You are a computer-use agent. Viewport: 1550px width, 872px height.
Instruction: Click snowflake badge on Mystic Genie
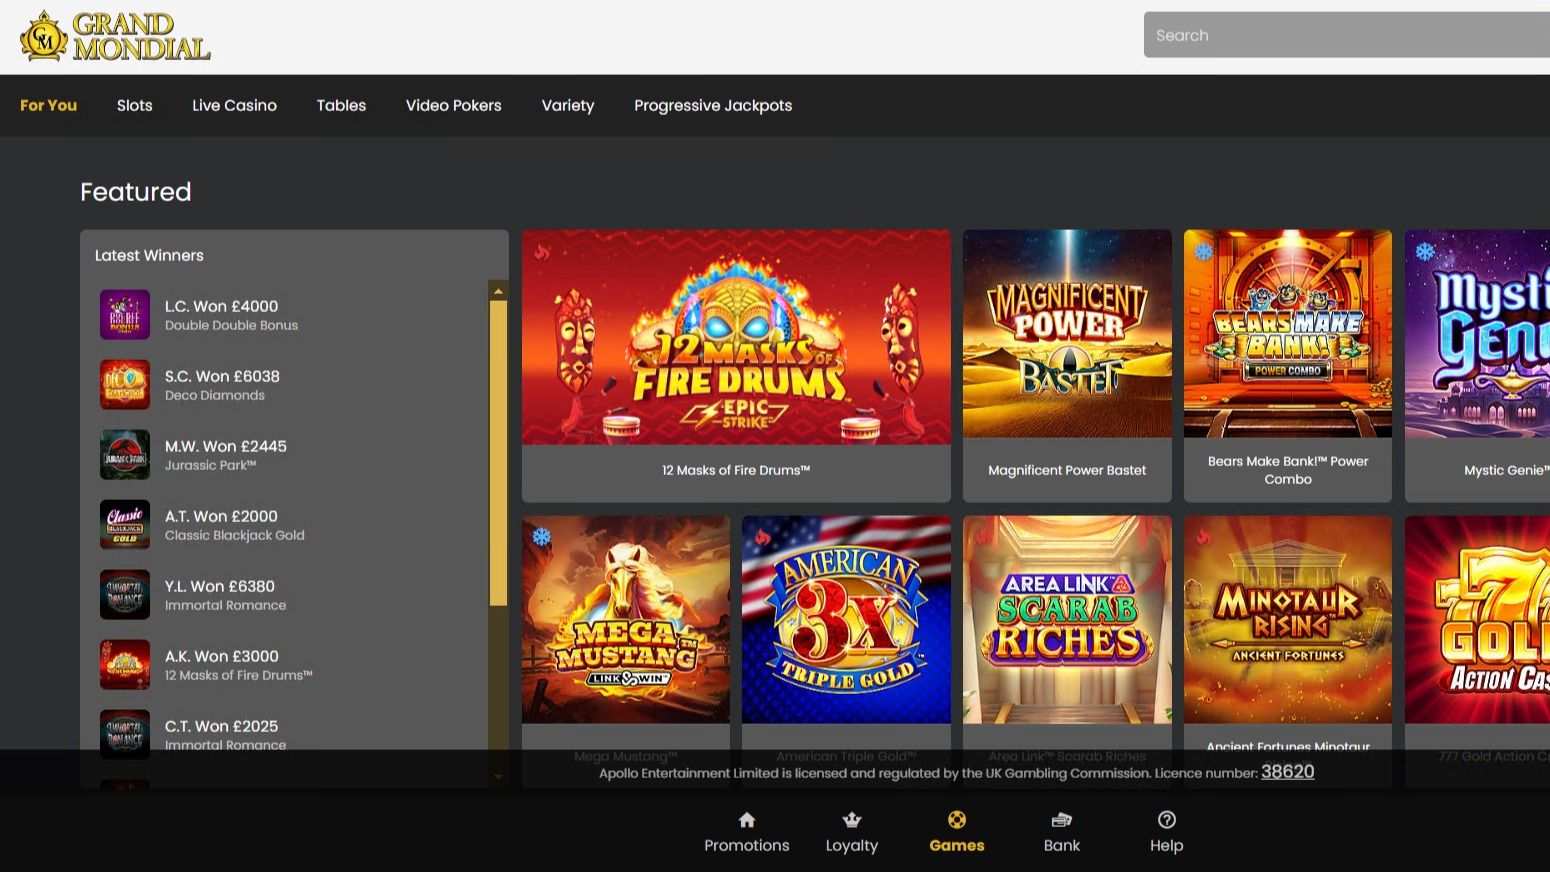[x=1425, y=252]
